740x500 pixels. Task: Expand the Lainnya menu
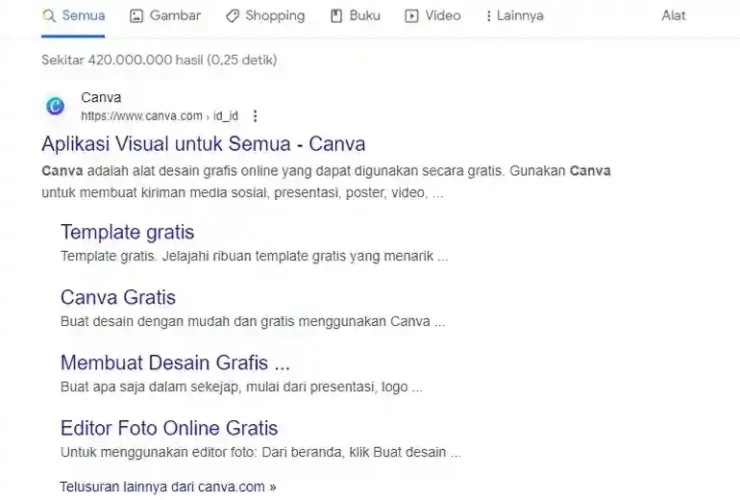pos(514,16)
